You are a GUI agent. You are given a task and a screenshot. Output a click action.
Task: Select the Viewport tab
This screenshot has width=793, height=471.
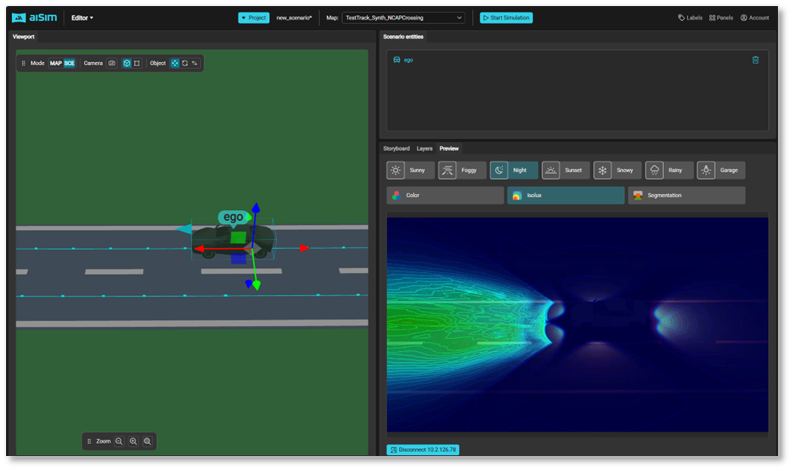pos(23,36)
